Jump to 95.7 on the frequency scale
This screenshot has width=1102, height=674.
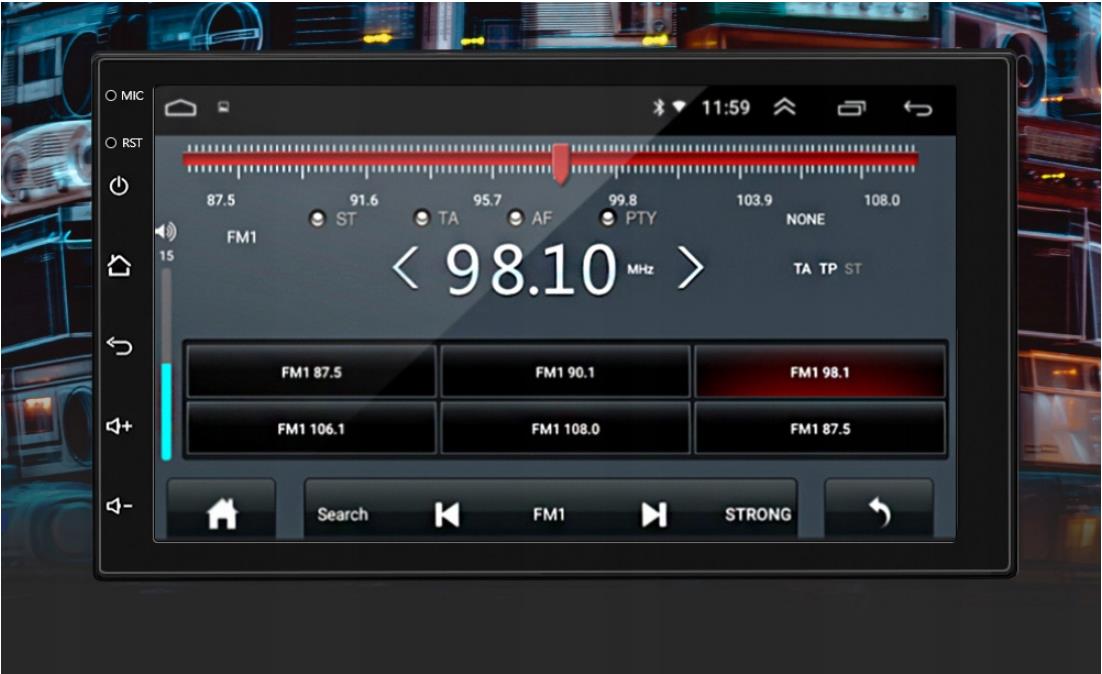click(487, 200)
